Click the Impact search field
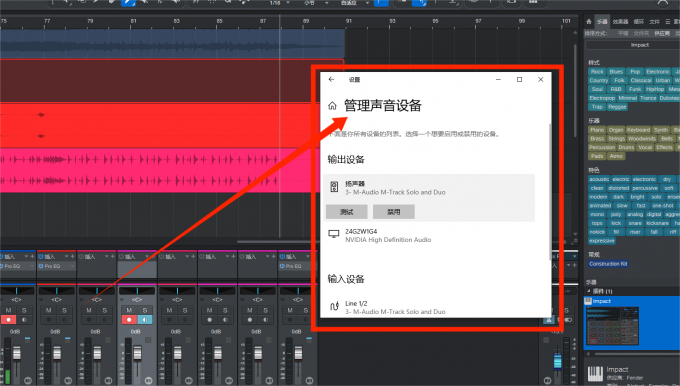This screenshot has height=386, width=680. (x=633, y=45)
